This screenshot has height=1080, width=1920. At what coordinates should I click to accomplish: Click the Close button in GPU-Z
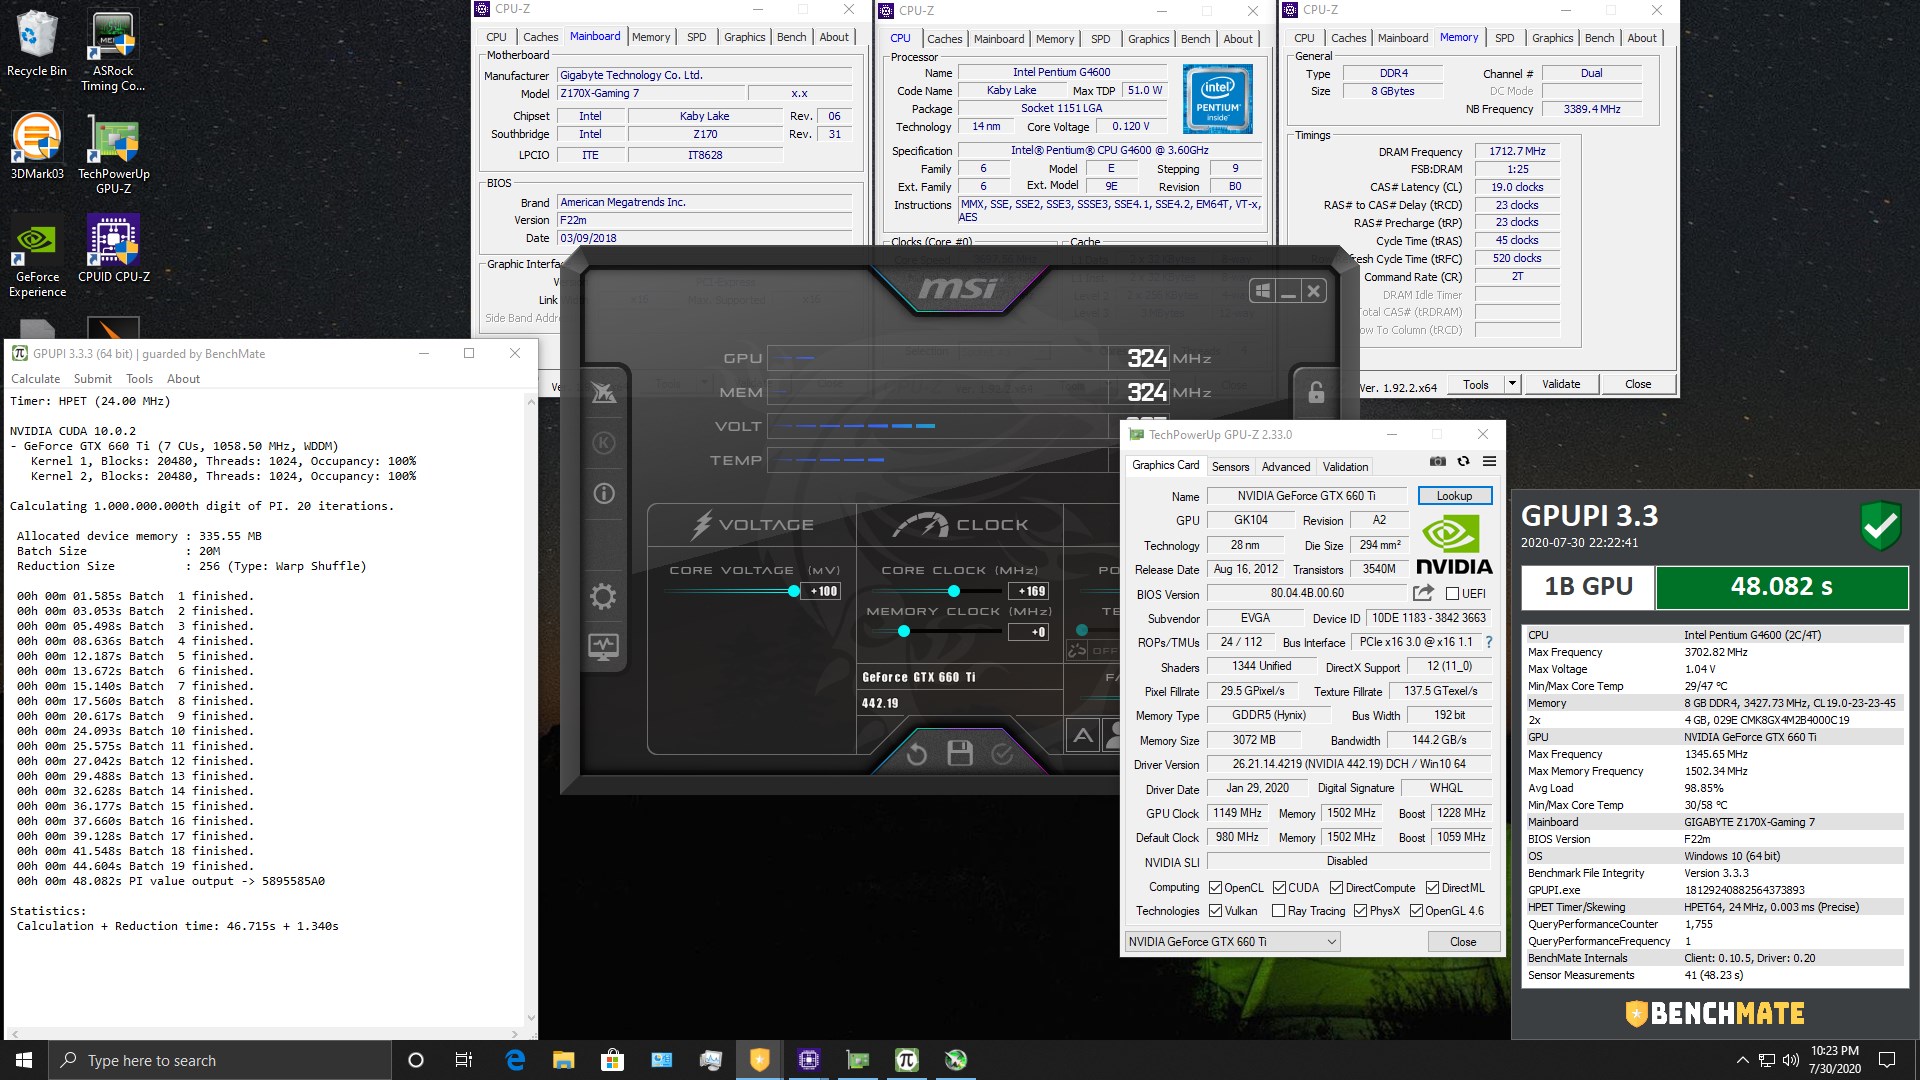[x=1462, y=942]
